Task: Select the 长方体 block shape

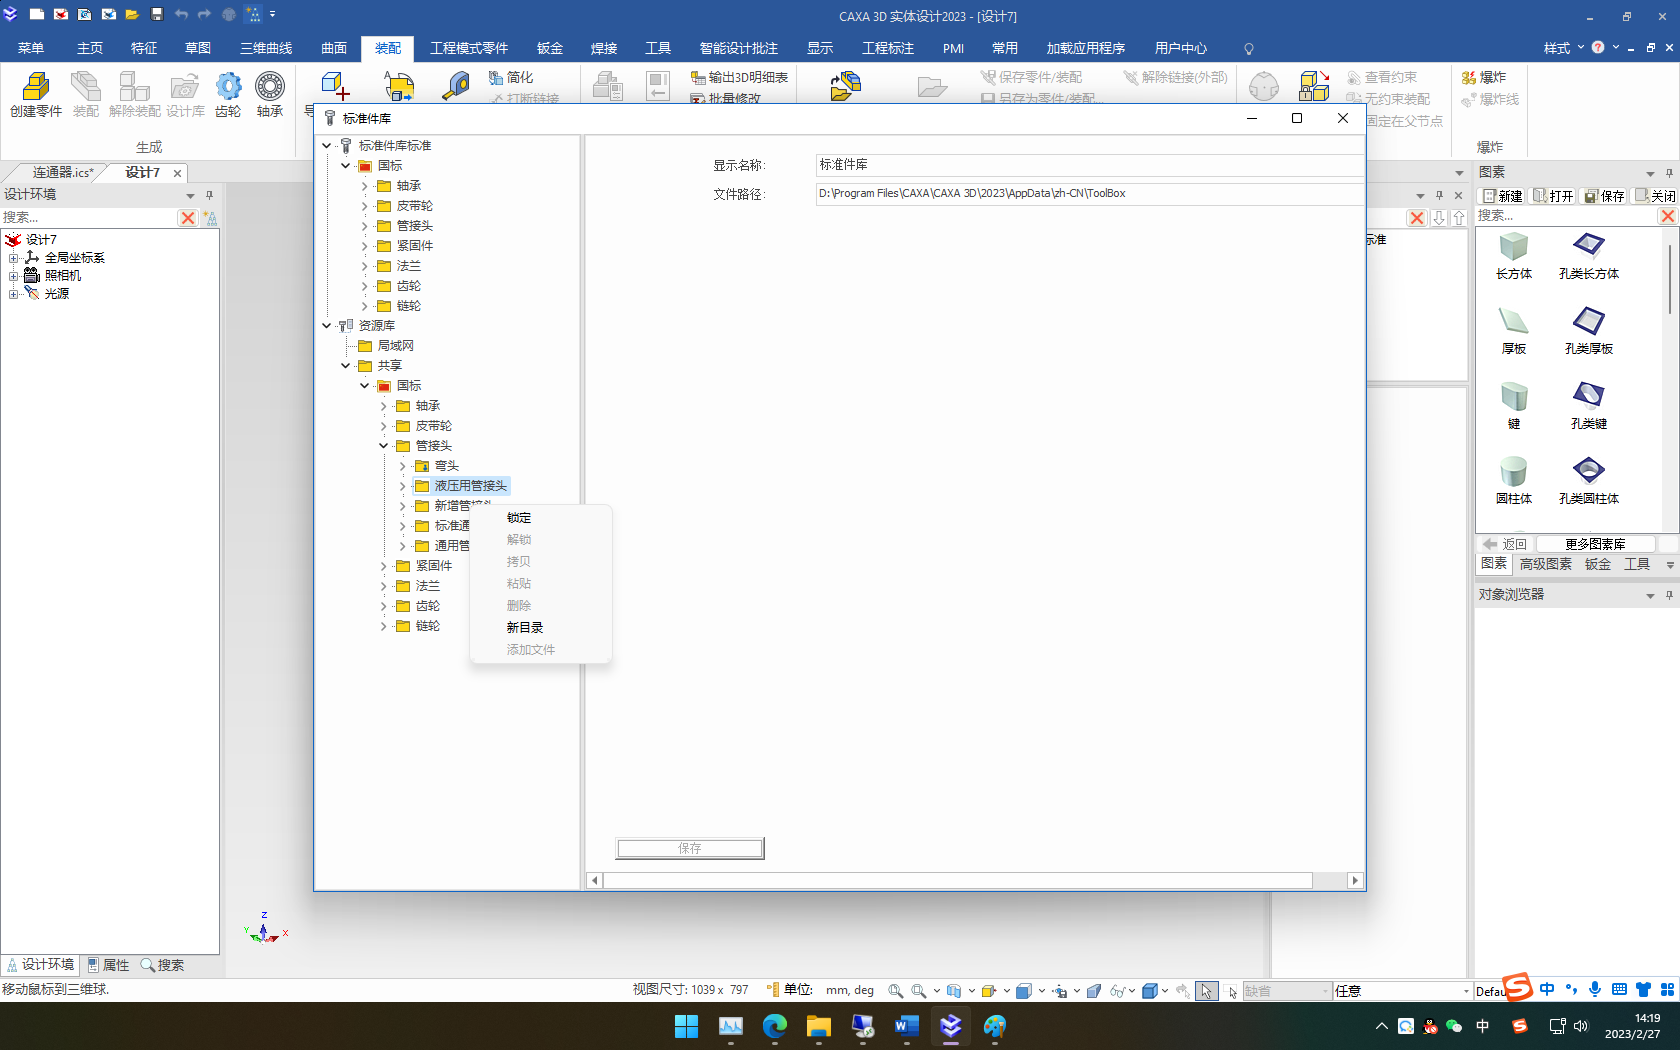Action: (1514, 256)
